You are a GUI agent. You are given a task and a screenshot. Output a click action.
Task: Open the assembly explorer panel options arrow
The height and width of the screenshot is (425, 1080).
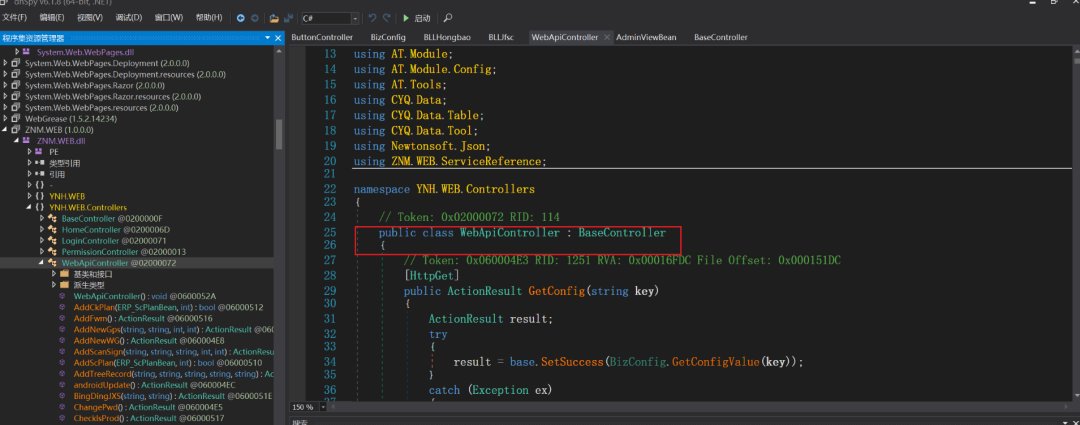click(268, 37)
